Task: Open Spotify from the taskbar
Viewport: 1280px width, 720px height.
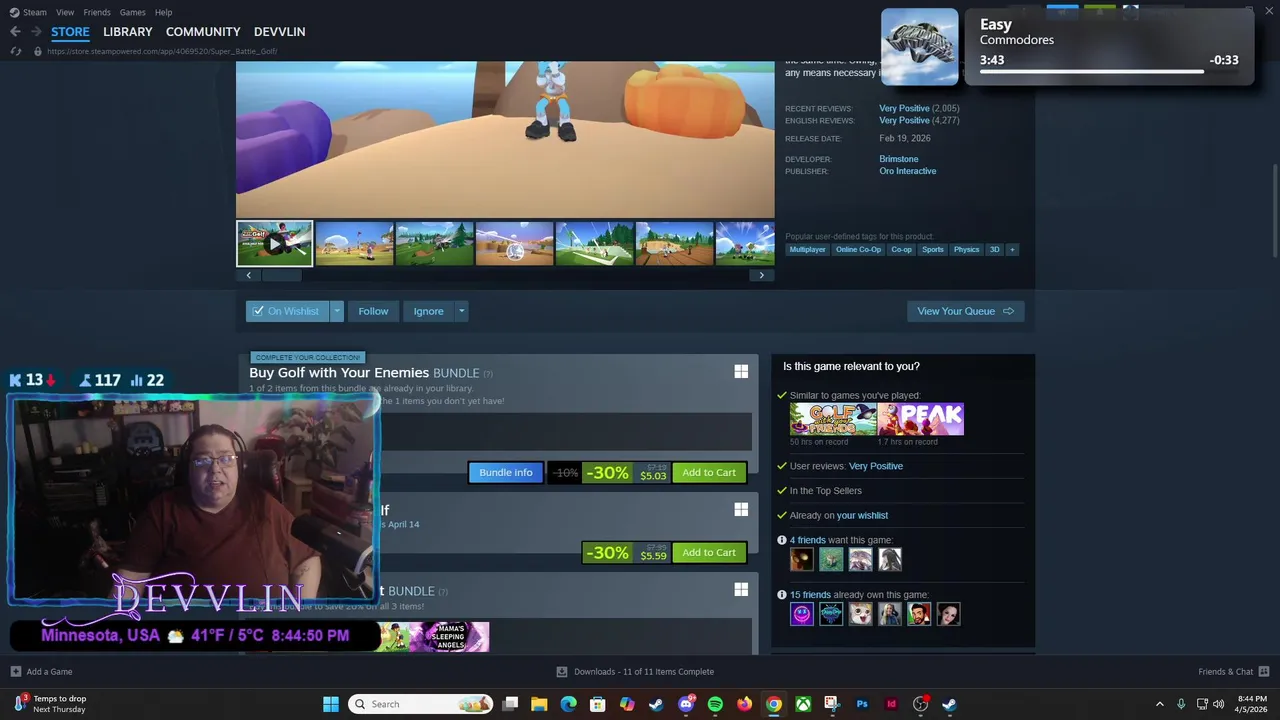Action: point(715,704)
